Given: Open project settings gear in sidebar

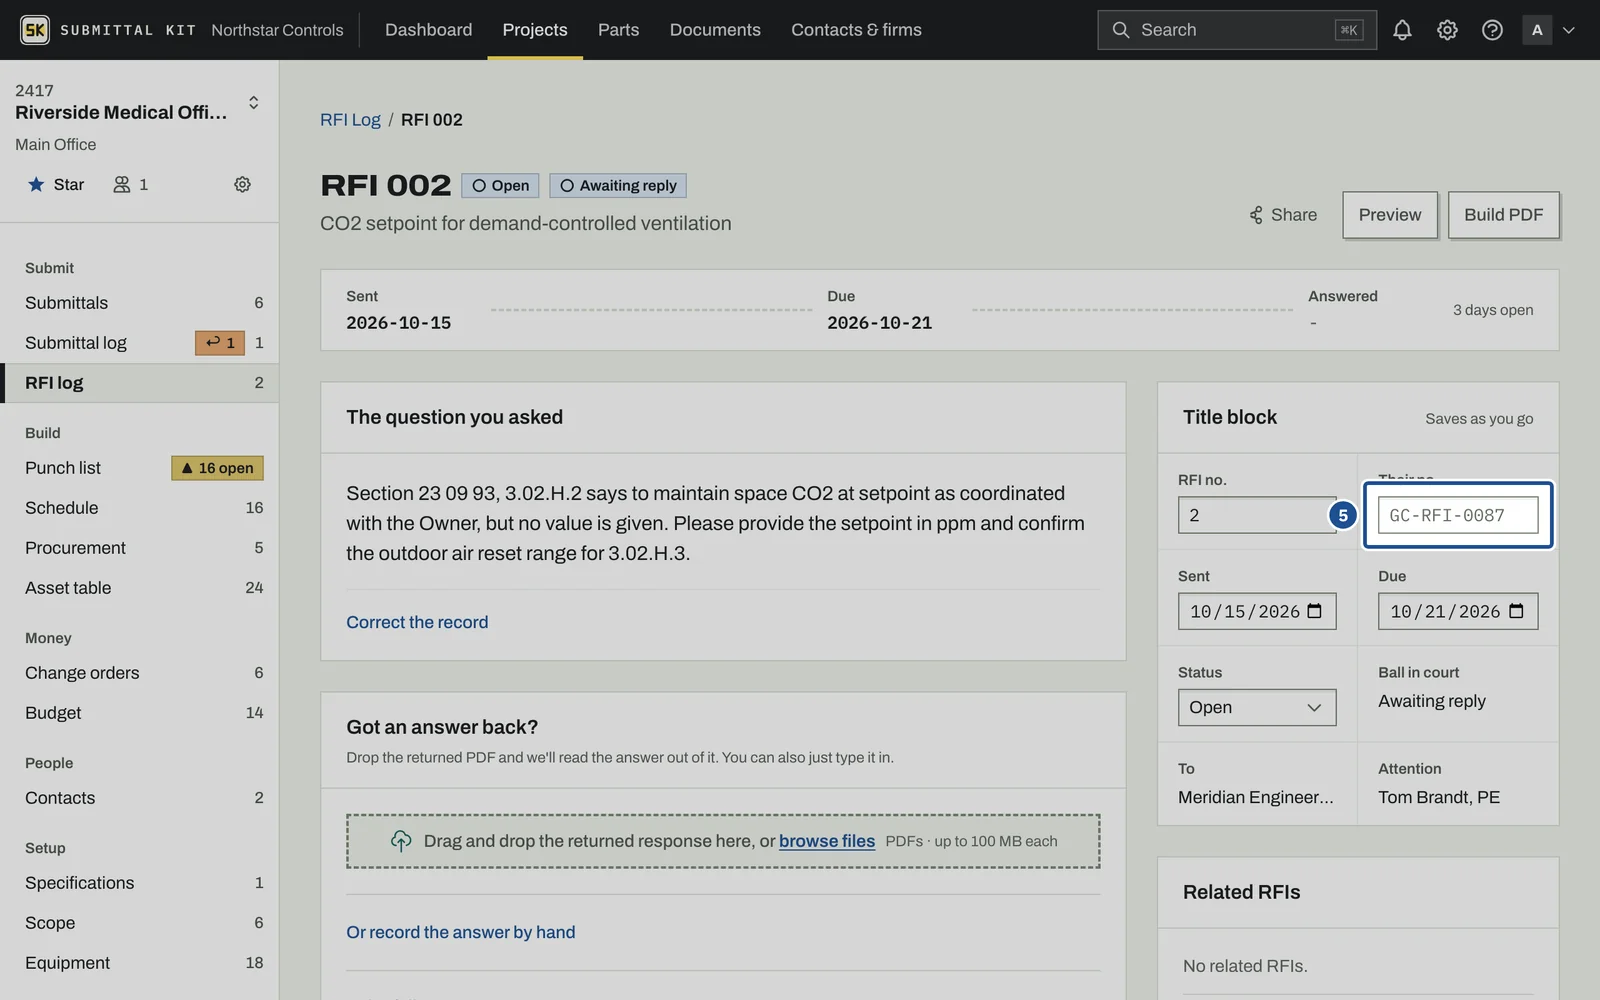Looking at the screenshot, I should click(242, 184).
